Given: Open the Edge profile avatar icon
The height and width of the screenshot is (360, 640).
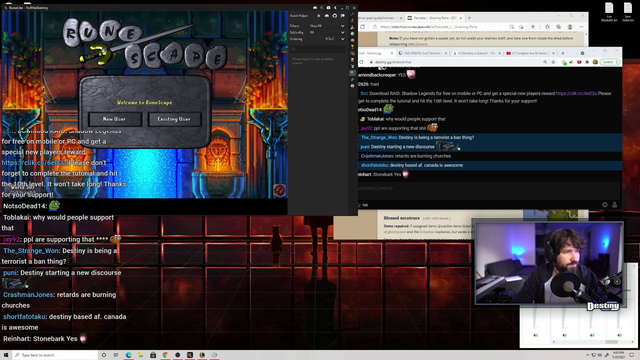Looking at the screenshot, I should [x=570, y=27].
